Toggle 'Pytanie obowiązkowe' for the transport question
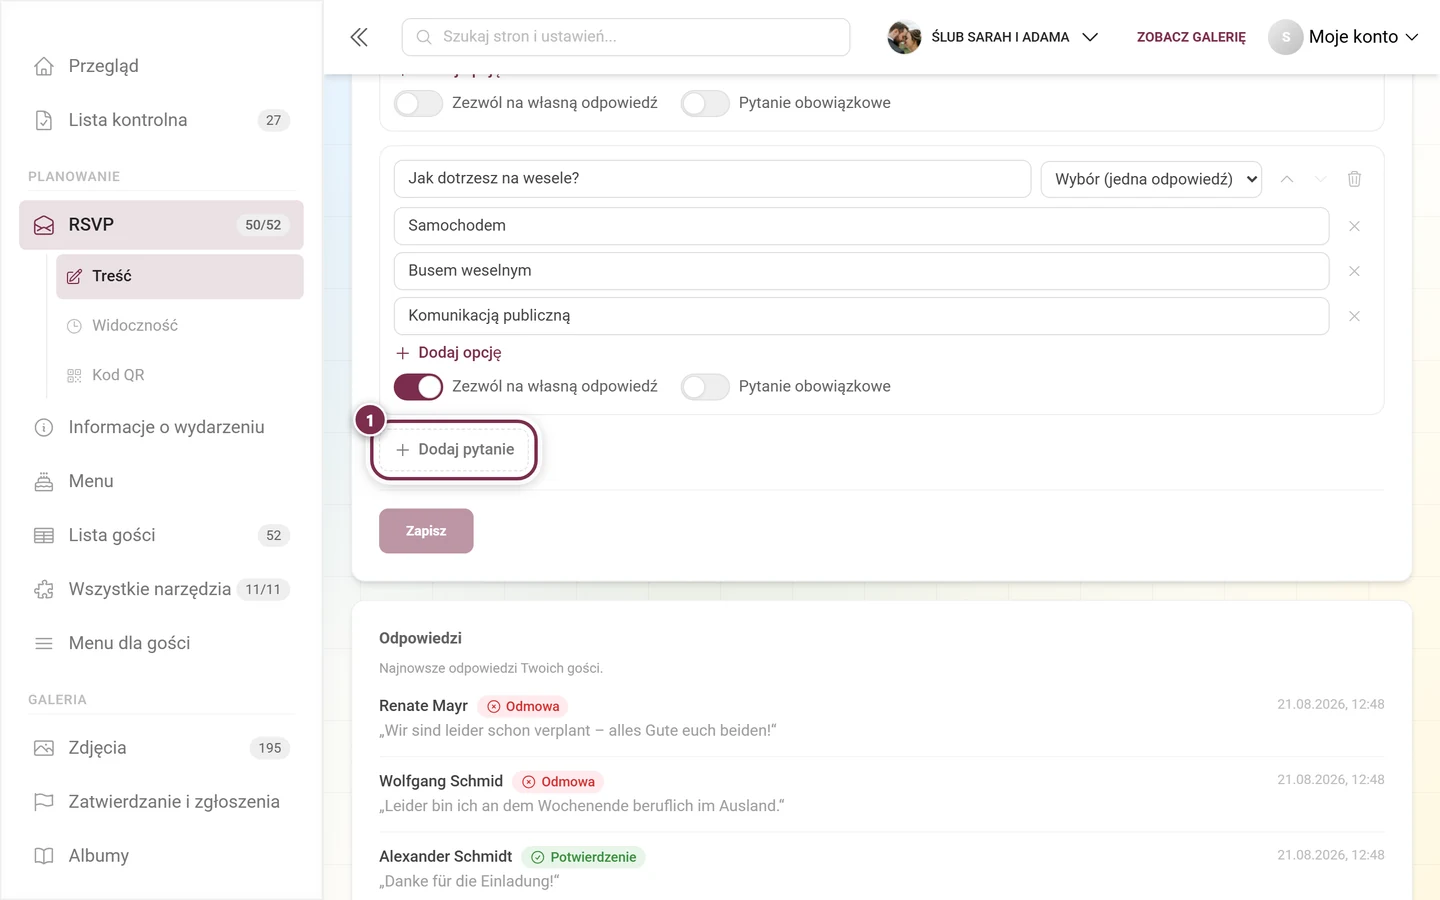1440x900 pixels. click(705, 387)
